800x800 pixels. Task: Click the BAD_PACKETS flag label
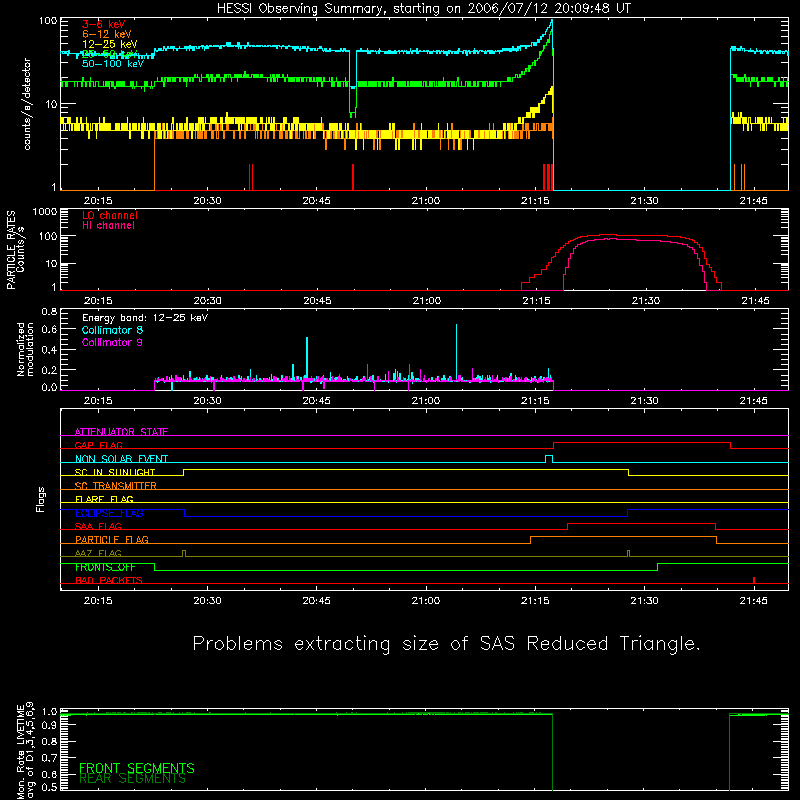point(109,580)
